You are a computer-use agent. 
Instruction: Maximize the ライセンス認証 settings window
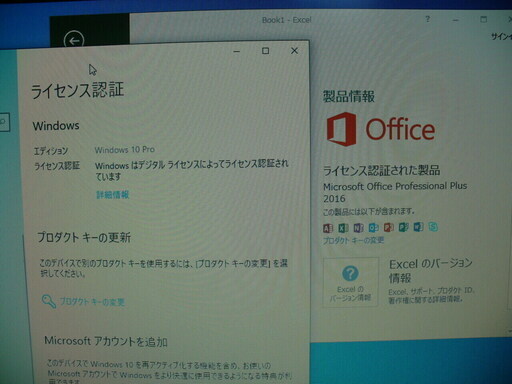point(266,51)
